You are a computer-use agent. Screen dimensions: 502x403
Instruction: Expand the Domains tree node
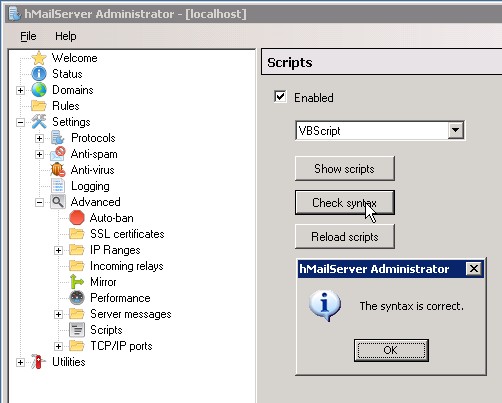tap(20, 90)
